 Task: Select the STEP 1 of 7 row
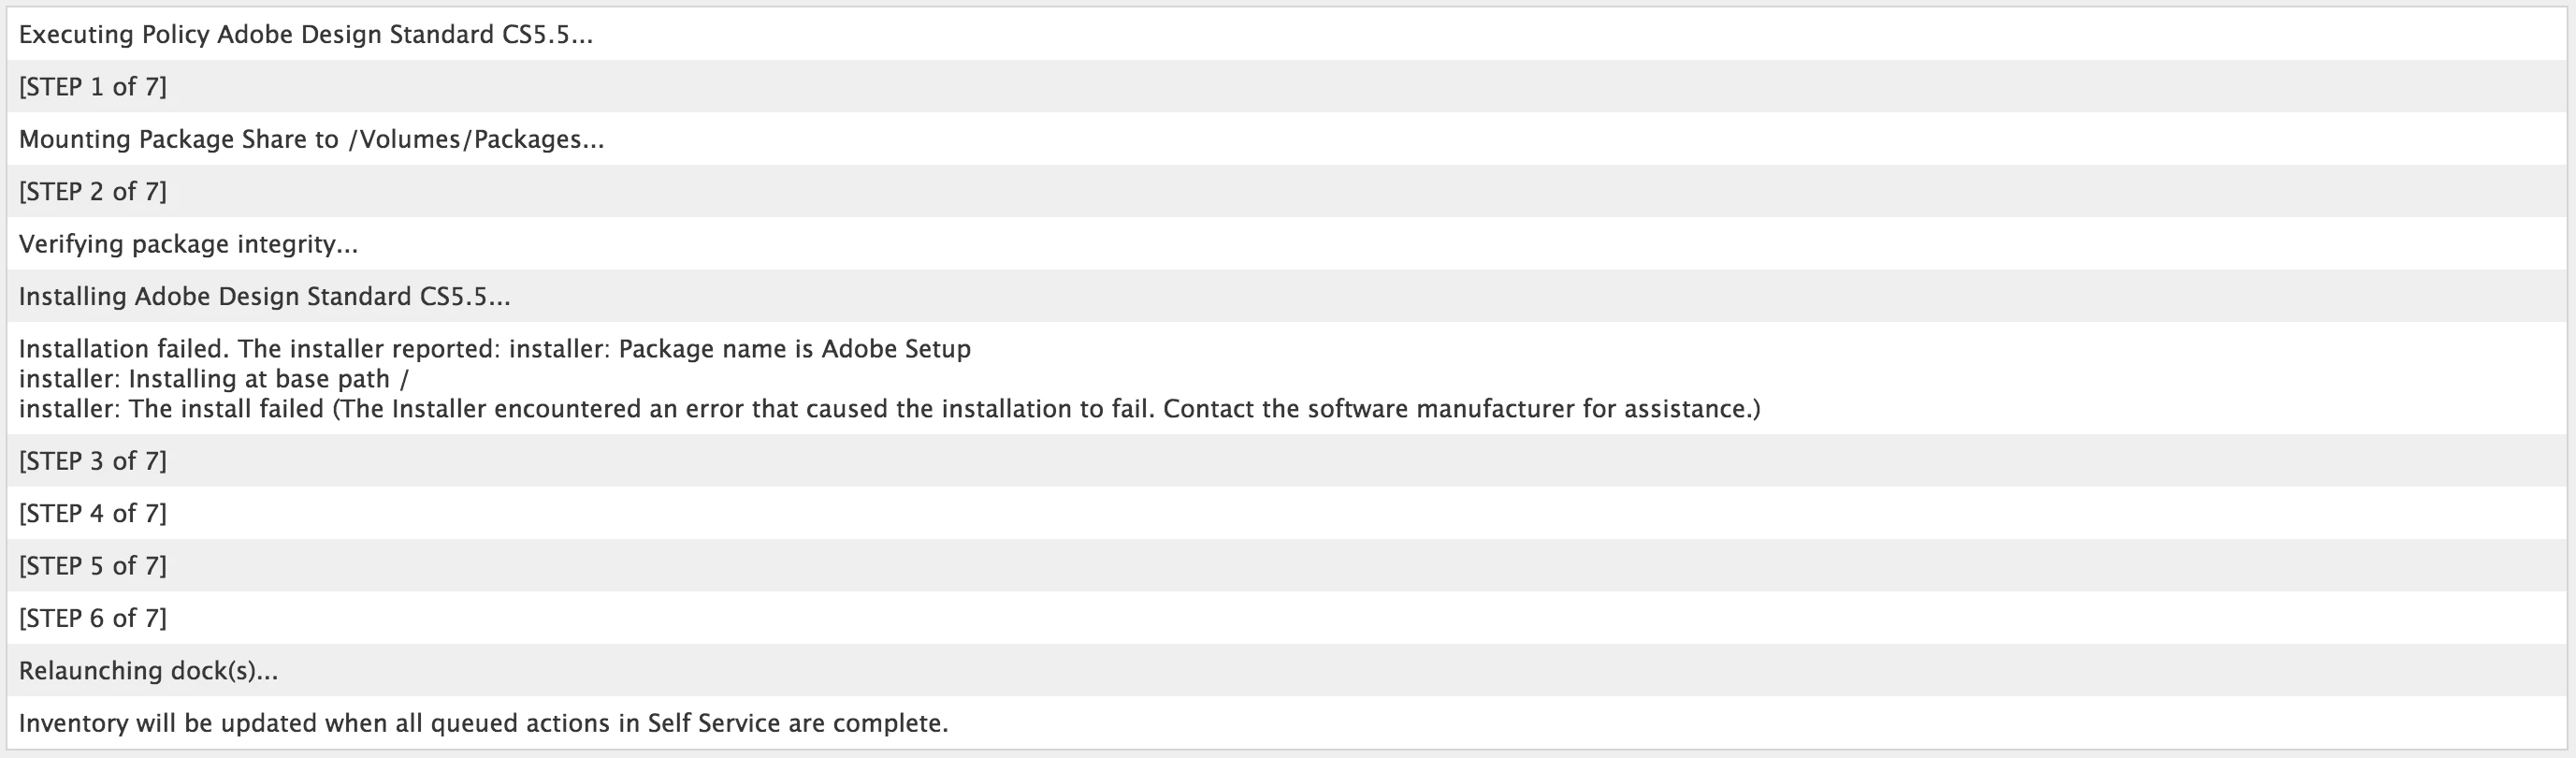pyautogui.click(x=1288, y=86)
